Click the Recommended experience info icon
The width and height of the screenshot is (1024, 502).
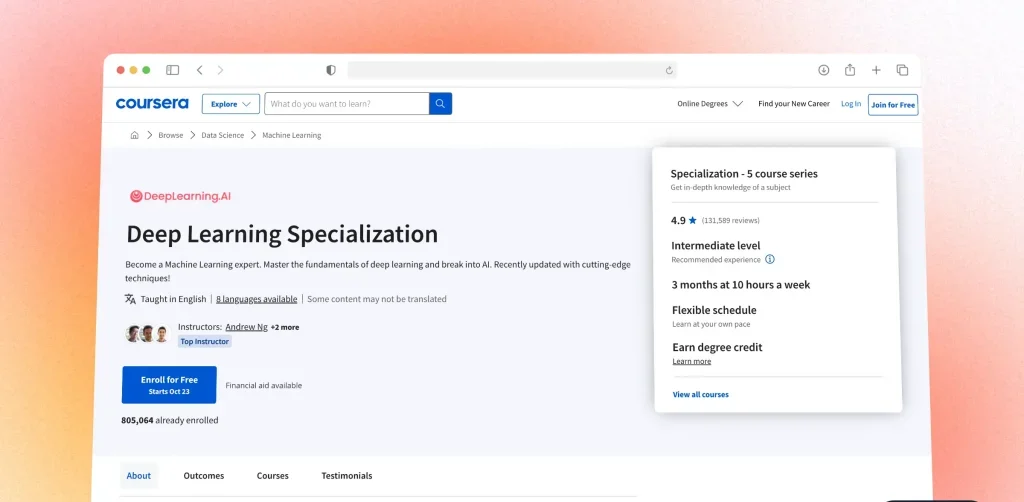pos(770,259)
